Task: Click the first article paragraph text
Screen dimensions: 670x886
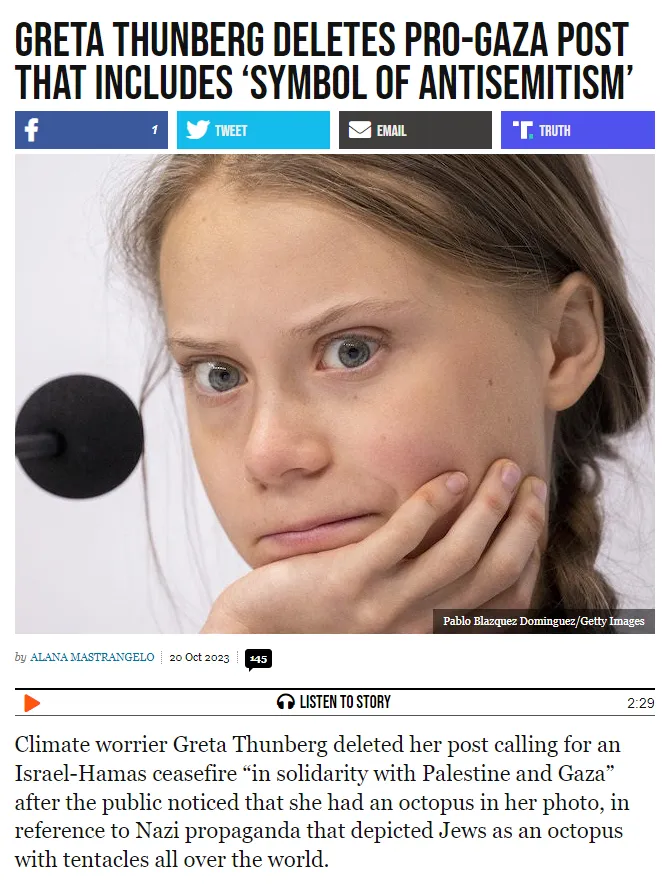Action: coord(322,802)
